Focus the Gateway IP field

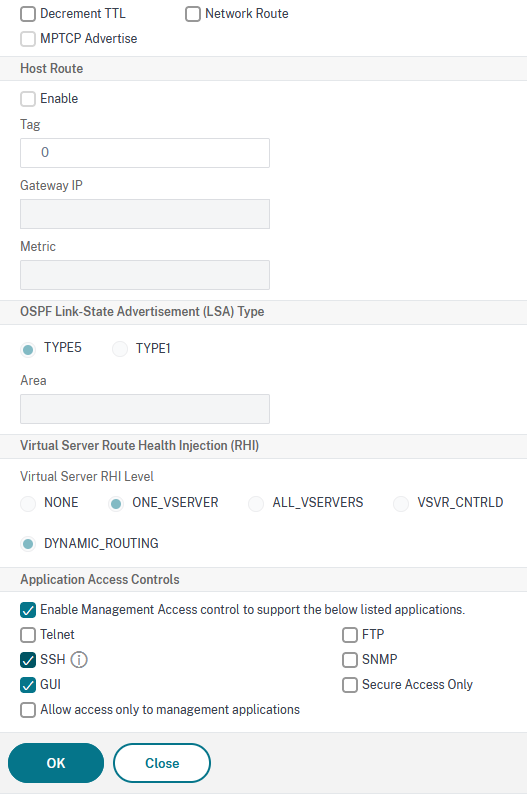coord(145,214)
